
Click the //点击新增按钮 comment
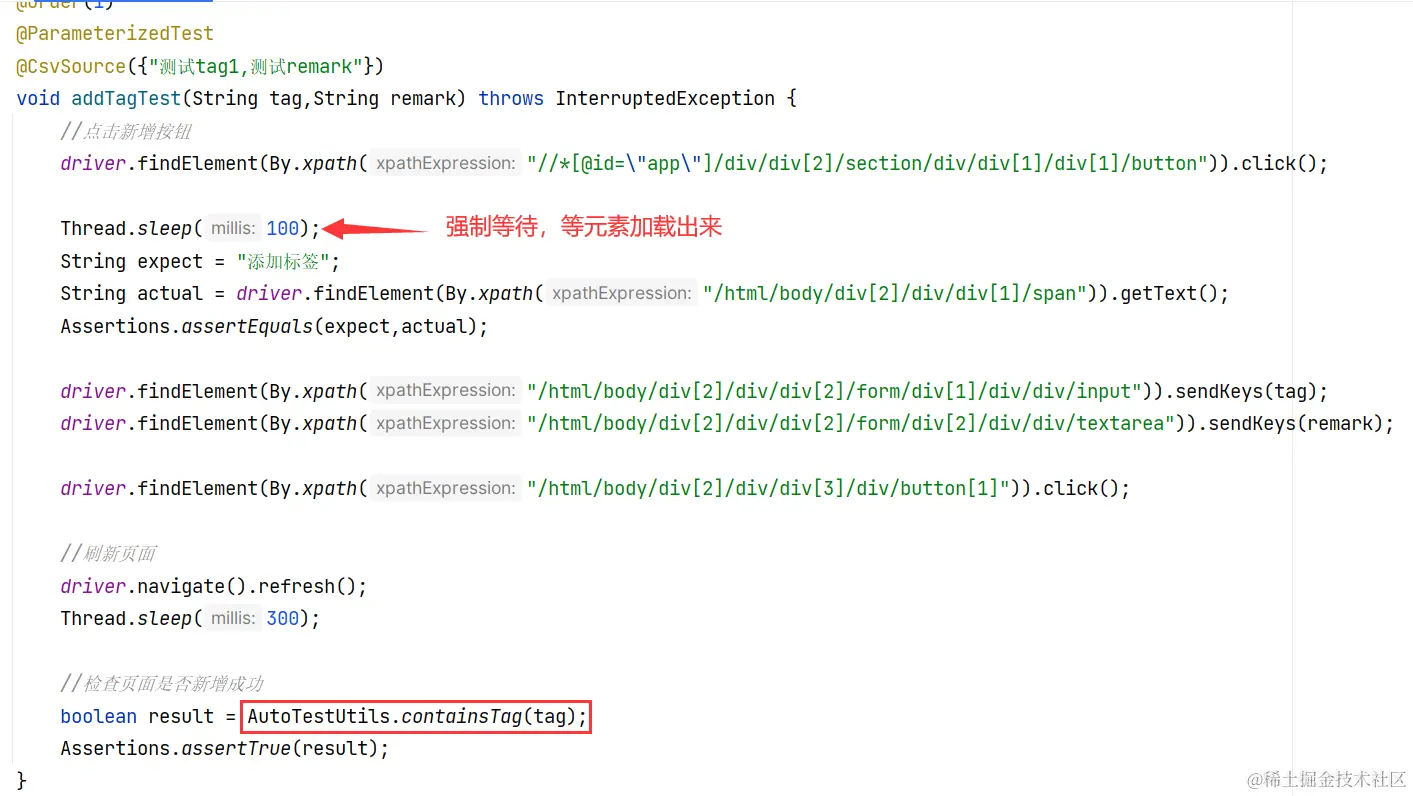(x=126, y=131)
